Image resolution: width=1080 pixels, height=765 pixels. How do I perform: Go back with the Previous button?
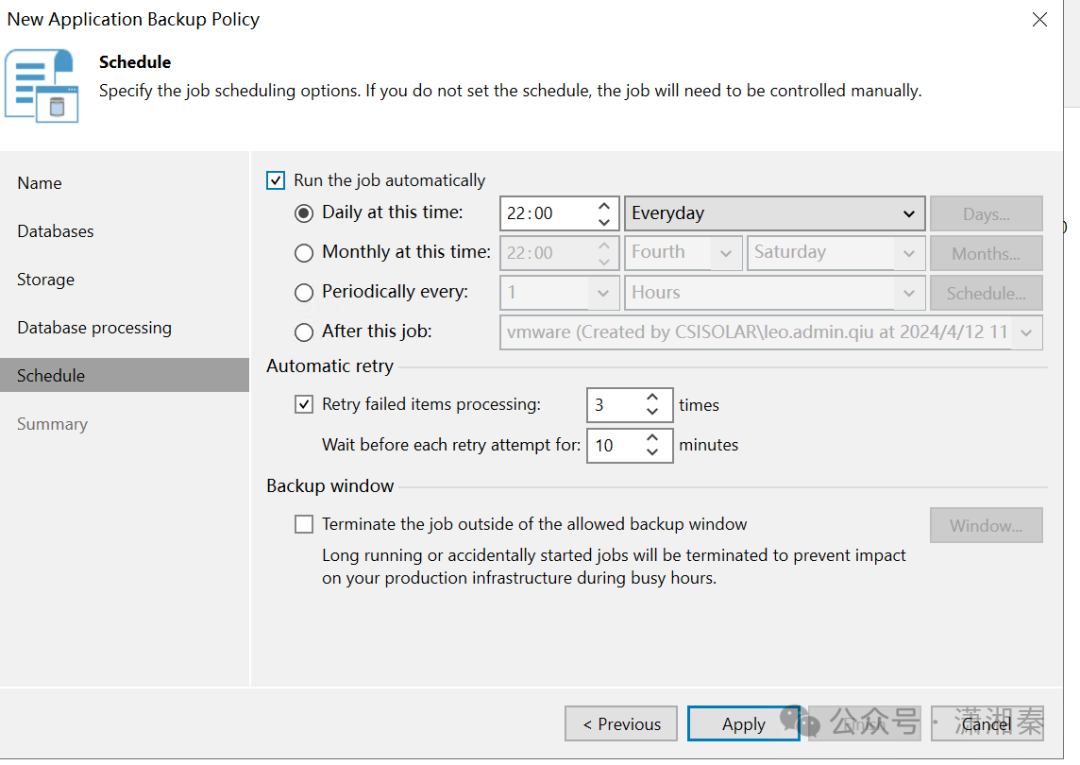click(621, 724)
